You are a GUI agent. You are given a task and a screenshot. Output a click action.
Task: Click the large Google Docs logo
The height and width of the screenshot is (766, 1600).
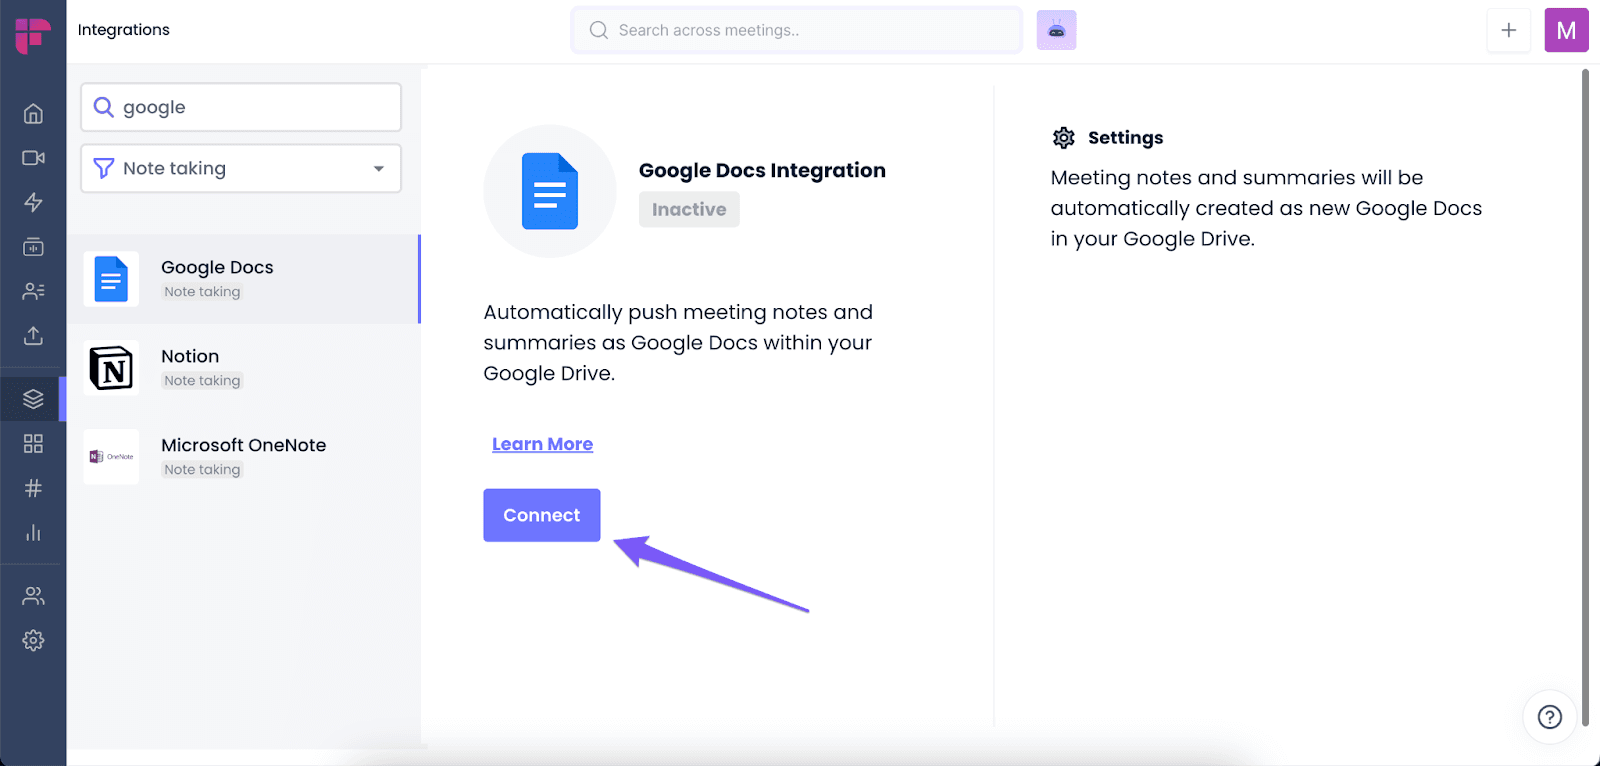550,191
